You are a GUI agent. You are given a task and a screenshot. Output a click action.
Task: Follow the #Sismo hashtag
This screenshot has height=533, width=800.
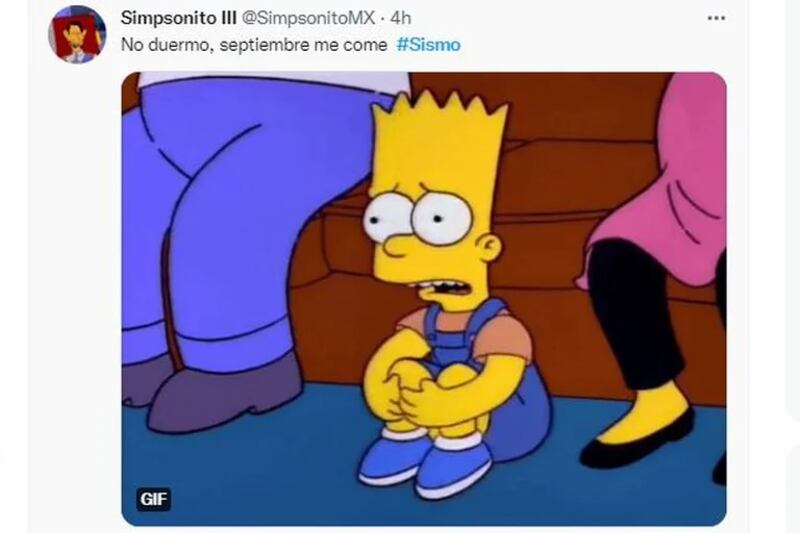(x=429, y=45)
